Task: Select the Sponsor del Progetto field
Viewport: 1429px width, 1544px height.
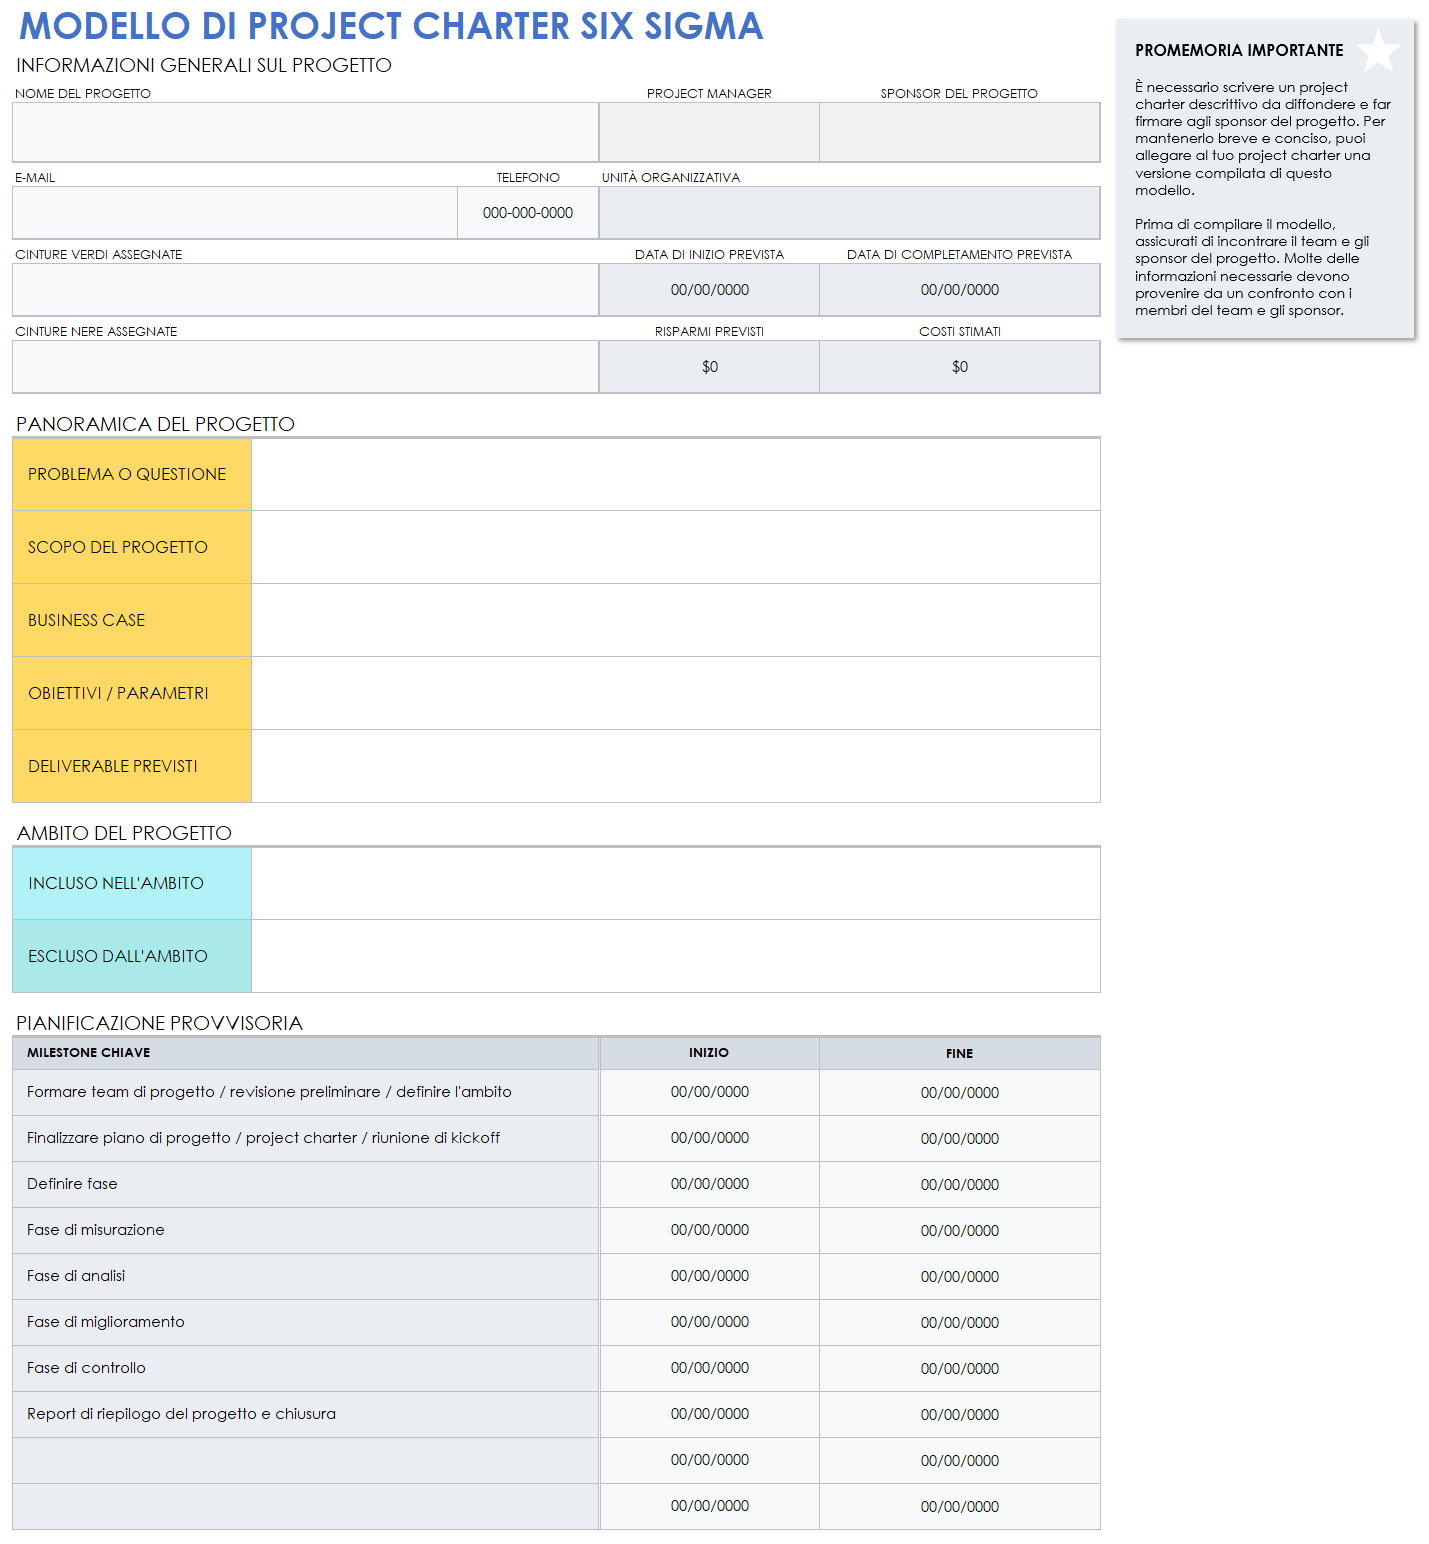Action: (960, 132)
